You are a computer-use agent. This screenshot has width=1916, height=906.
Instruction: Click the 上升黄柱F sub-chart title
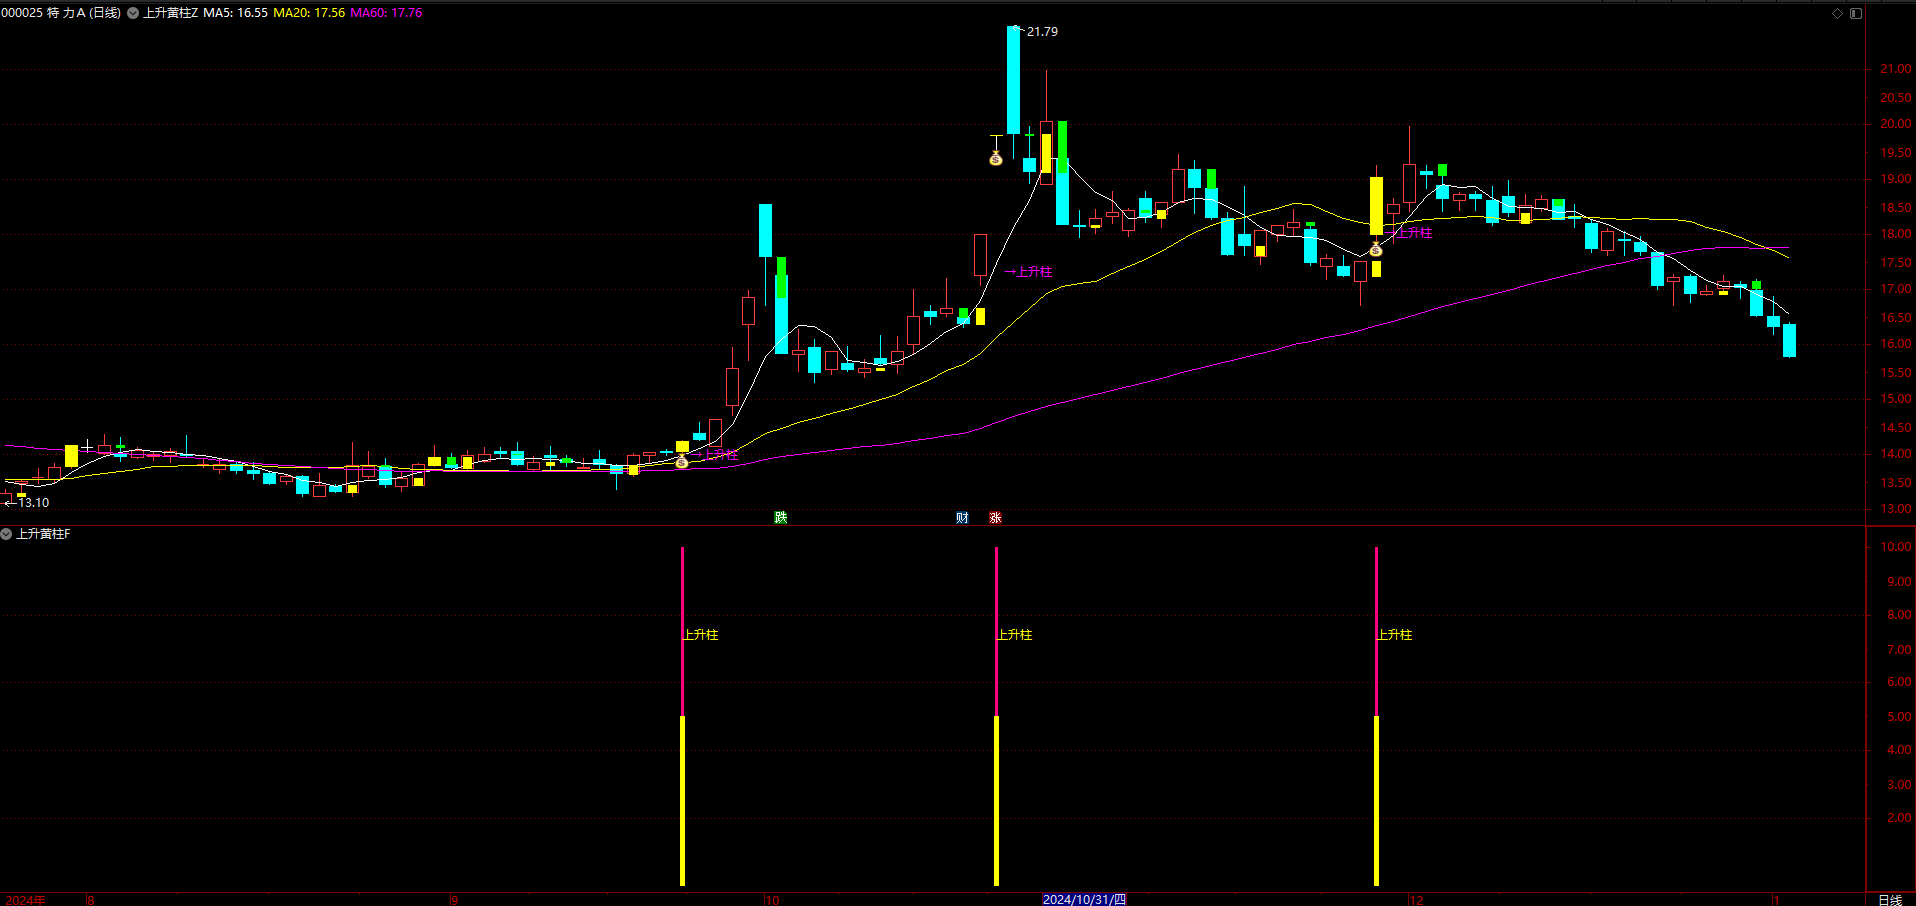[43, 534]
